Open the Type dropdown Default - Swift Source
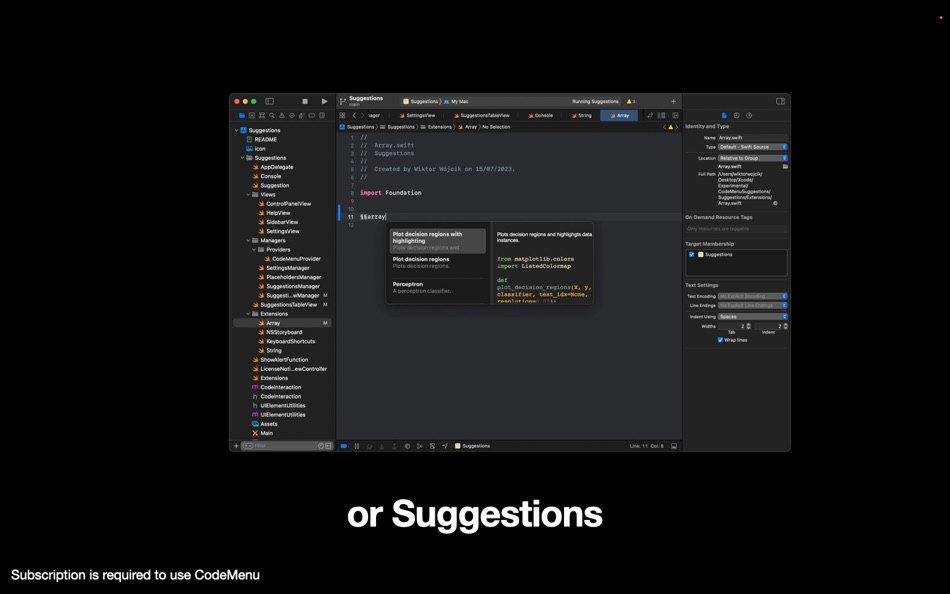Image resolution: width=950 pixels, height=594 pixels. click(x=752, y=147)
